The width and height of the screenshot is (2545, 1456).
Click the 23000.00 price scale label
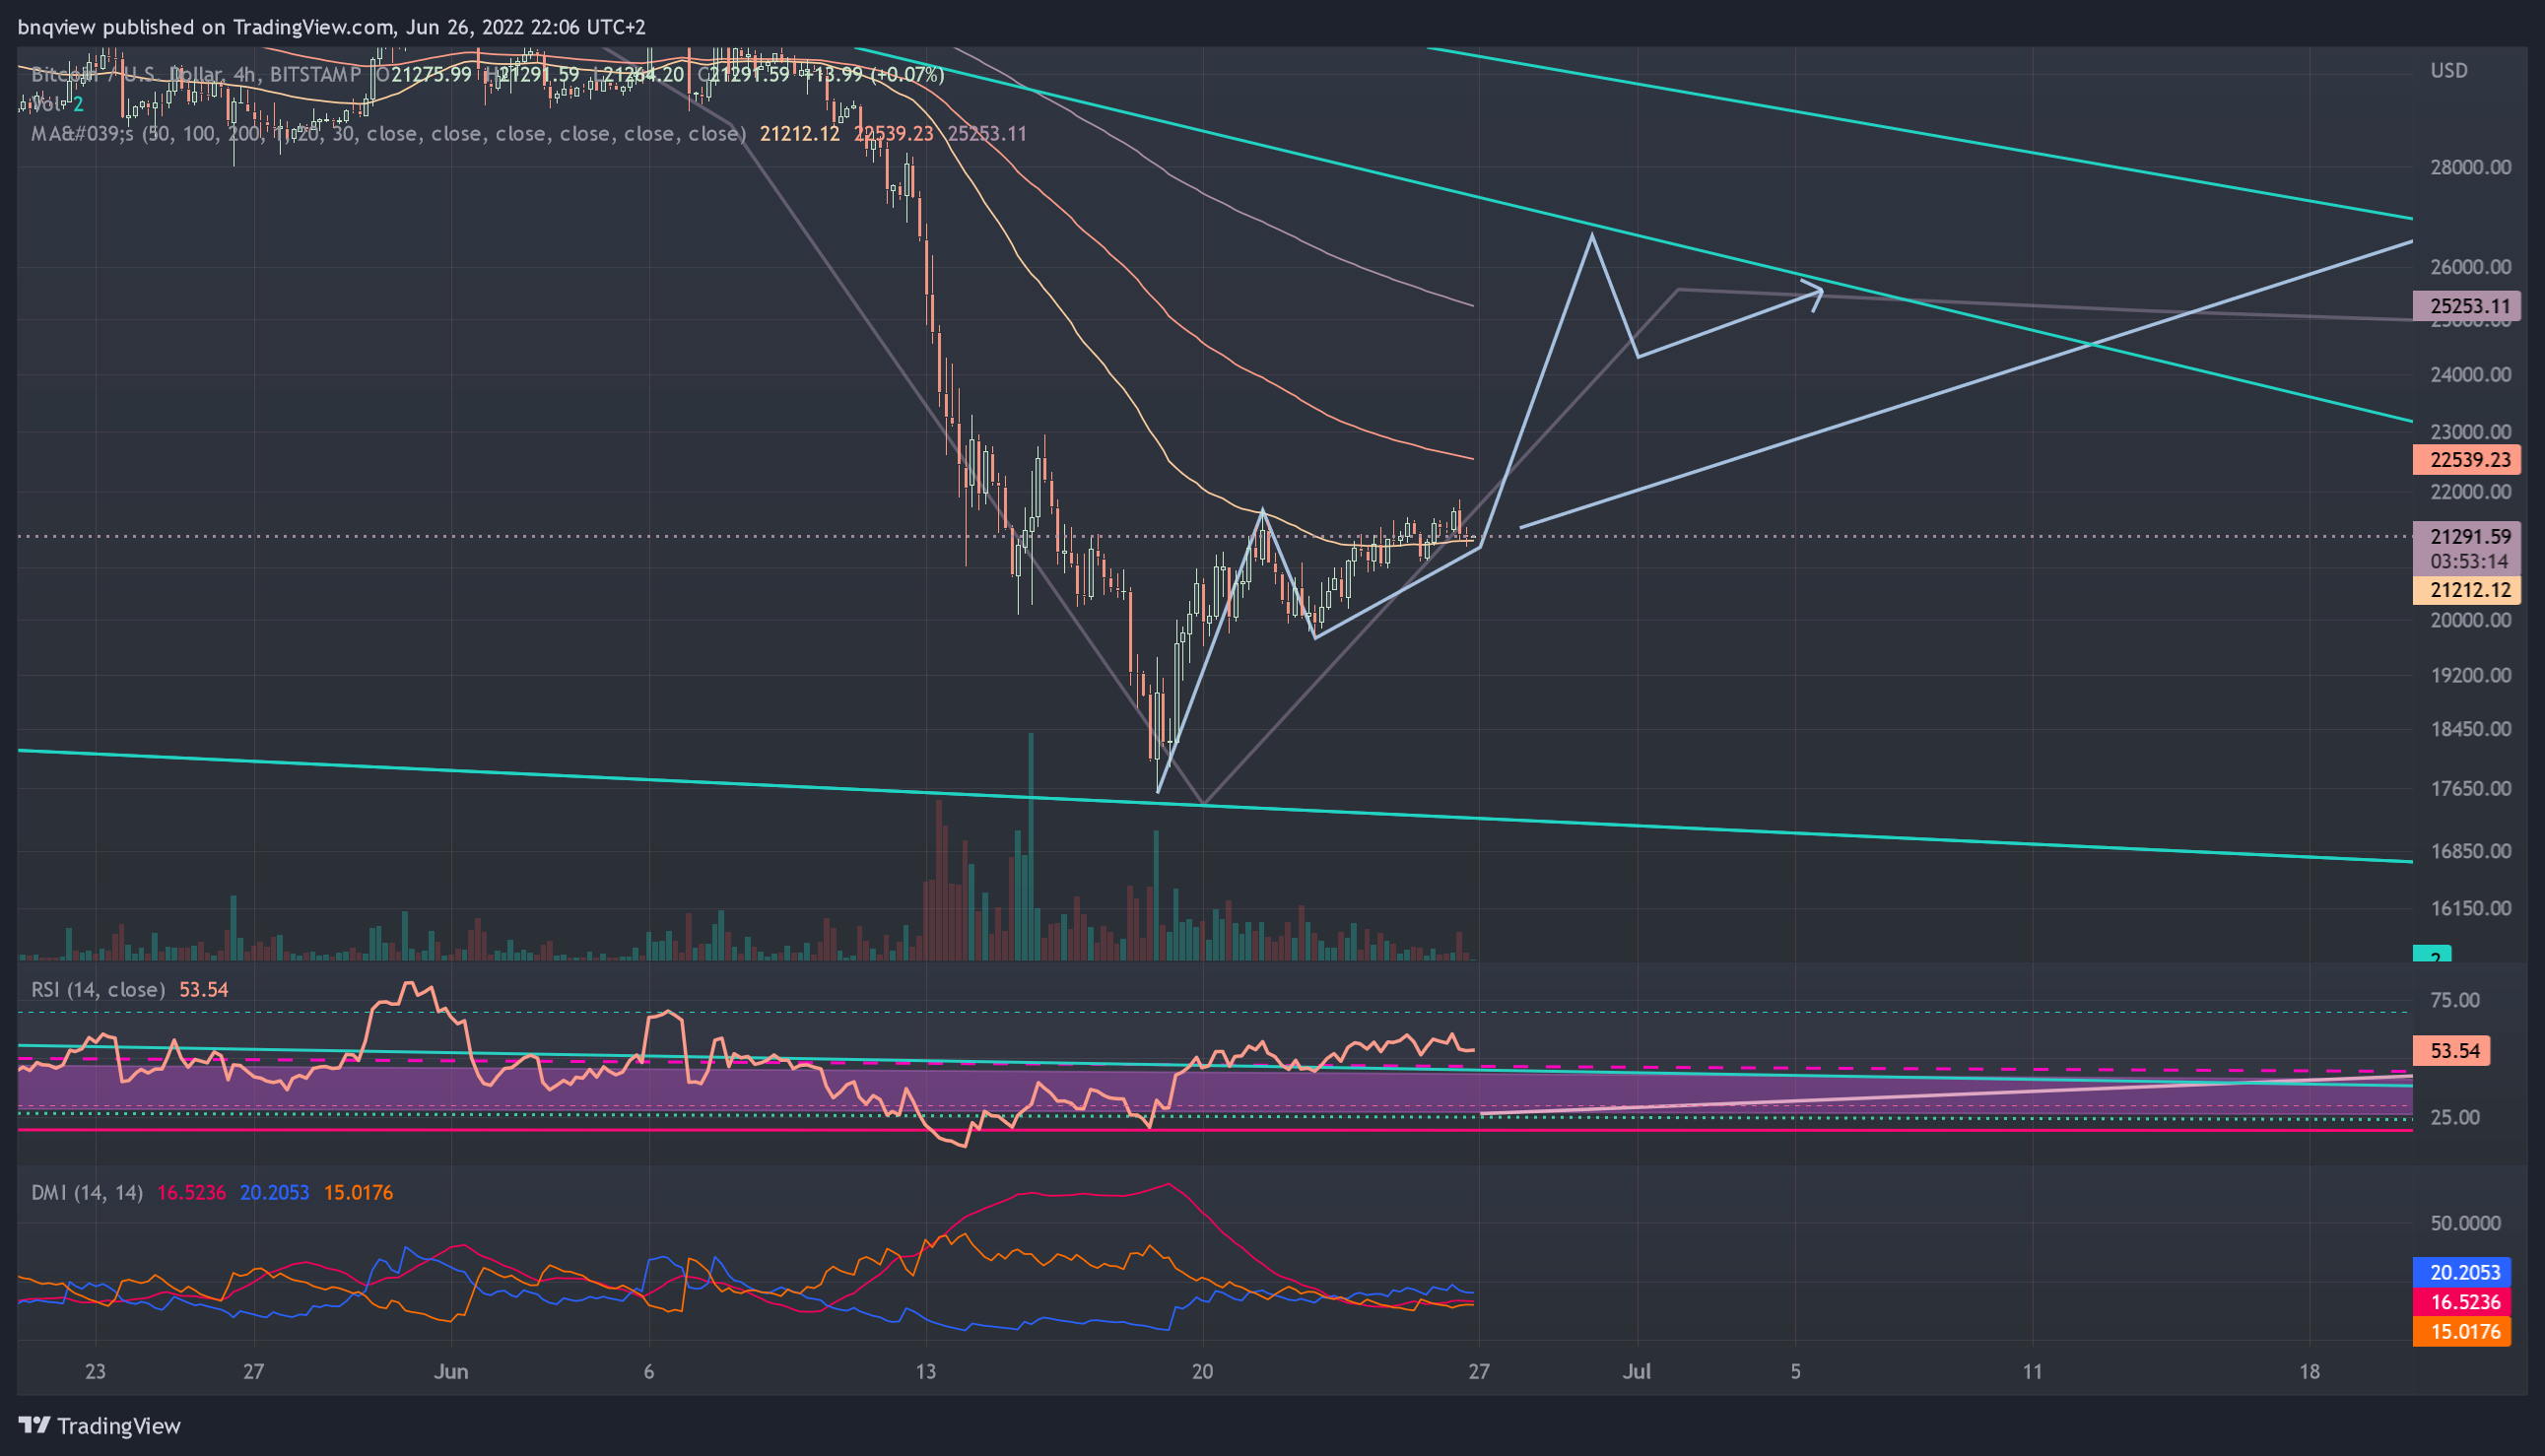(2470, 432)
